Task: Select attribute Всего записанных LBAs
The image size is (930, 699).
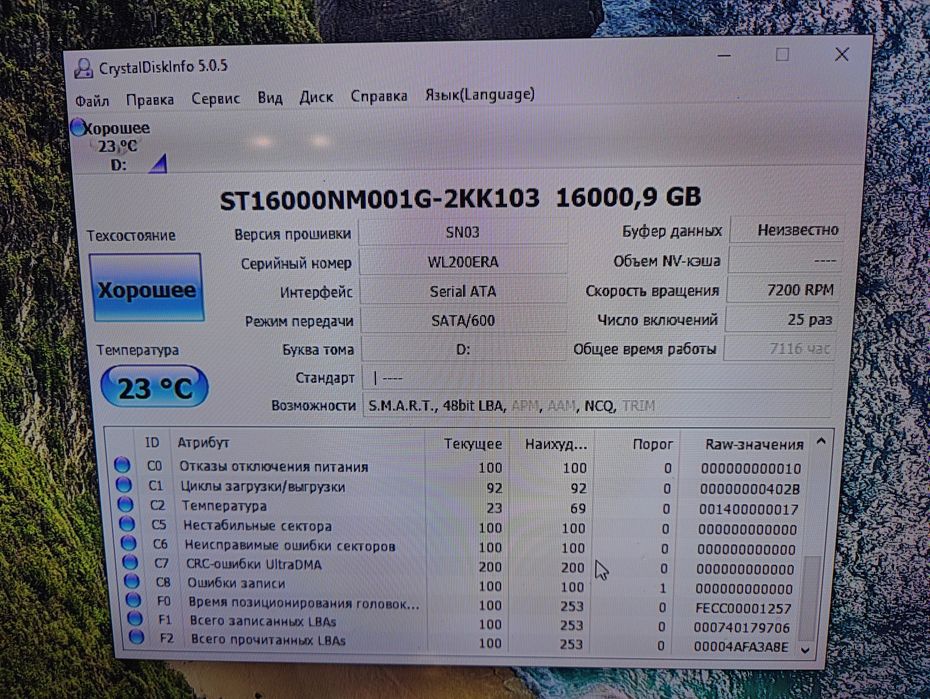Action: [x=263, y=621]
